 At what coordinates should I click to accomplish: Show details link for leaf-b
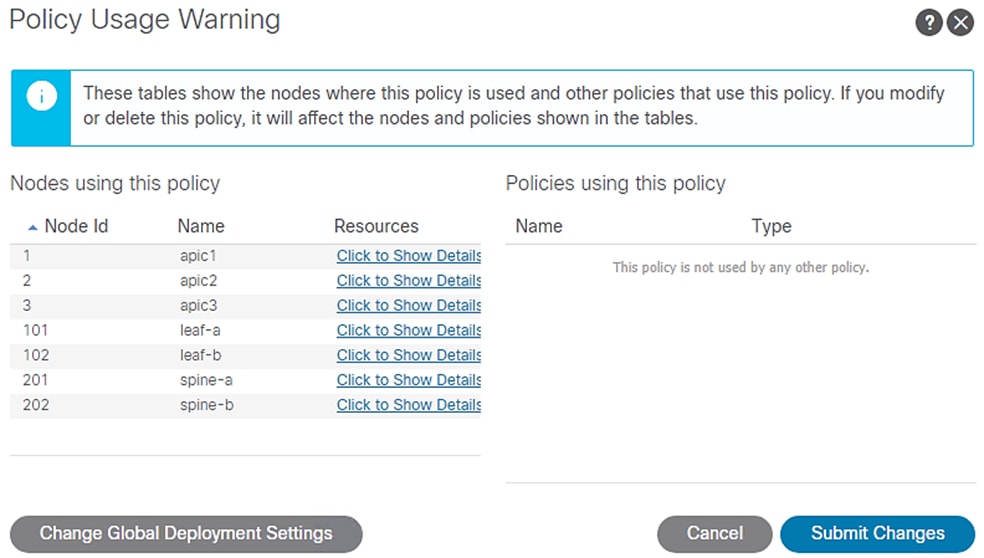click(x=408, y=355)
